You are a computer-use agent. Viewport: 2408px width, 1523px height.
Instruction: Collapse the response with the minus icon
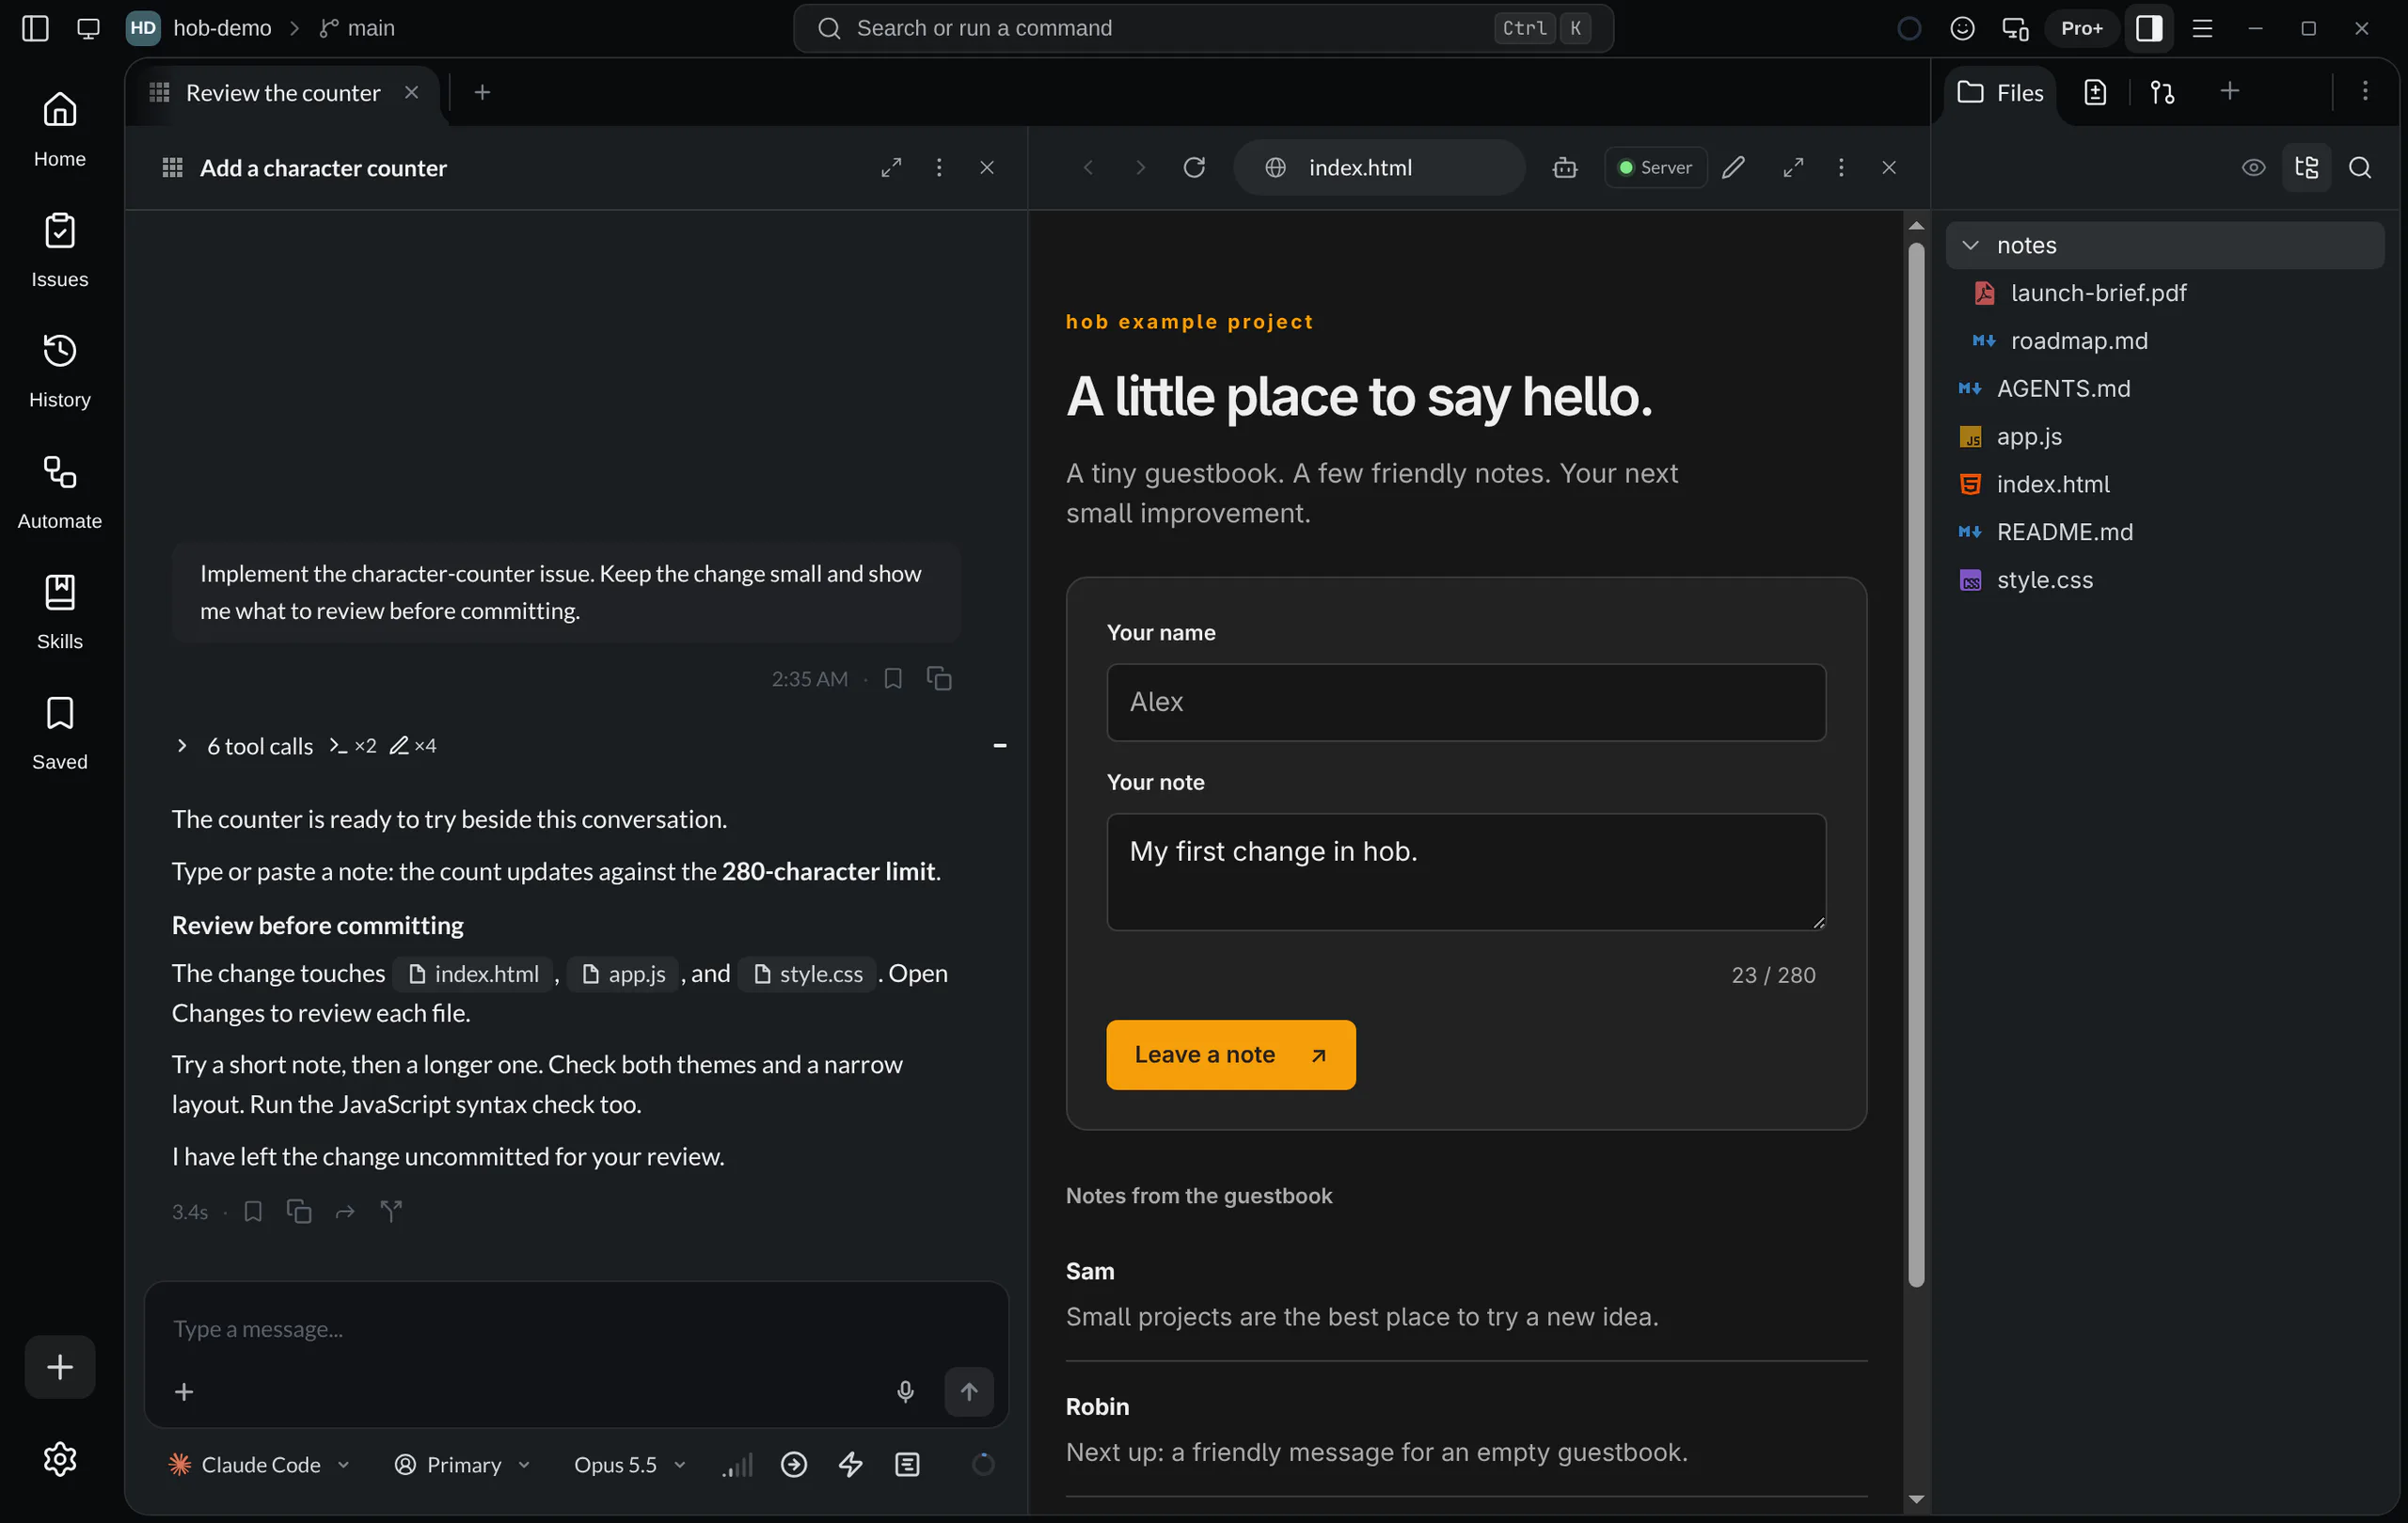(x=999, y=745)
